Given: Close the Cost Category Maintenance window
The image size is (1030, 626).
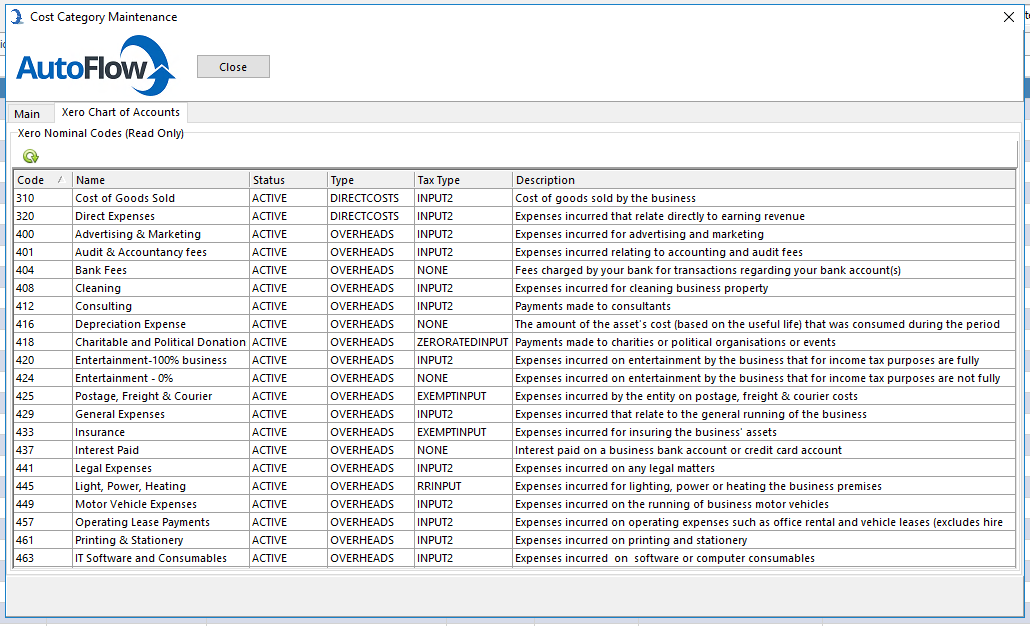Looking at the screenshot, I should (1009, 17).
